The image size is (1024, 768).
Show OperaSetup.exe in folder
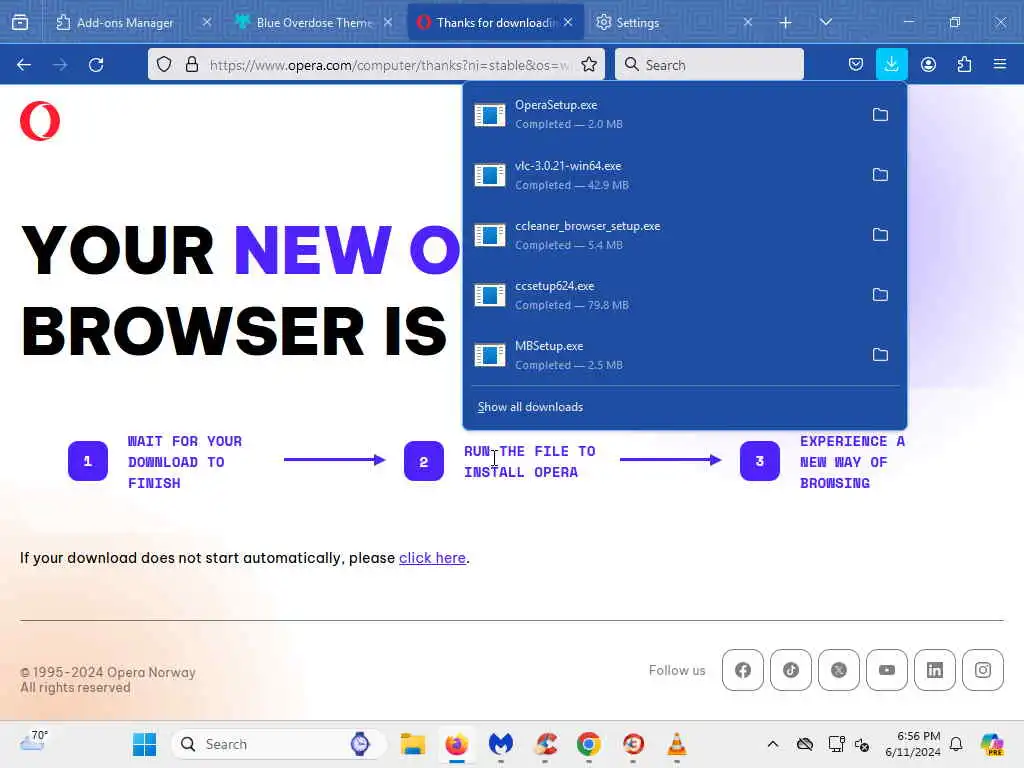click(x=880, y=114)
